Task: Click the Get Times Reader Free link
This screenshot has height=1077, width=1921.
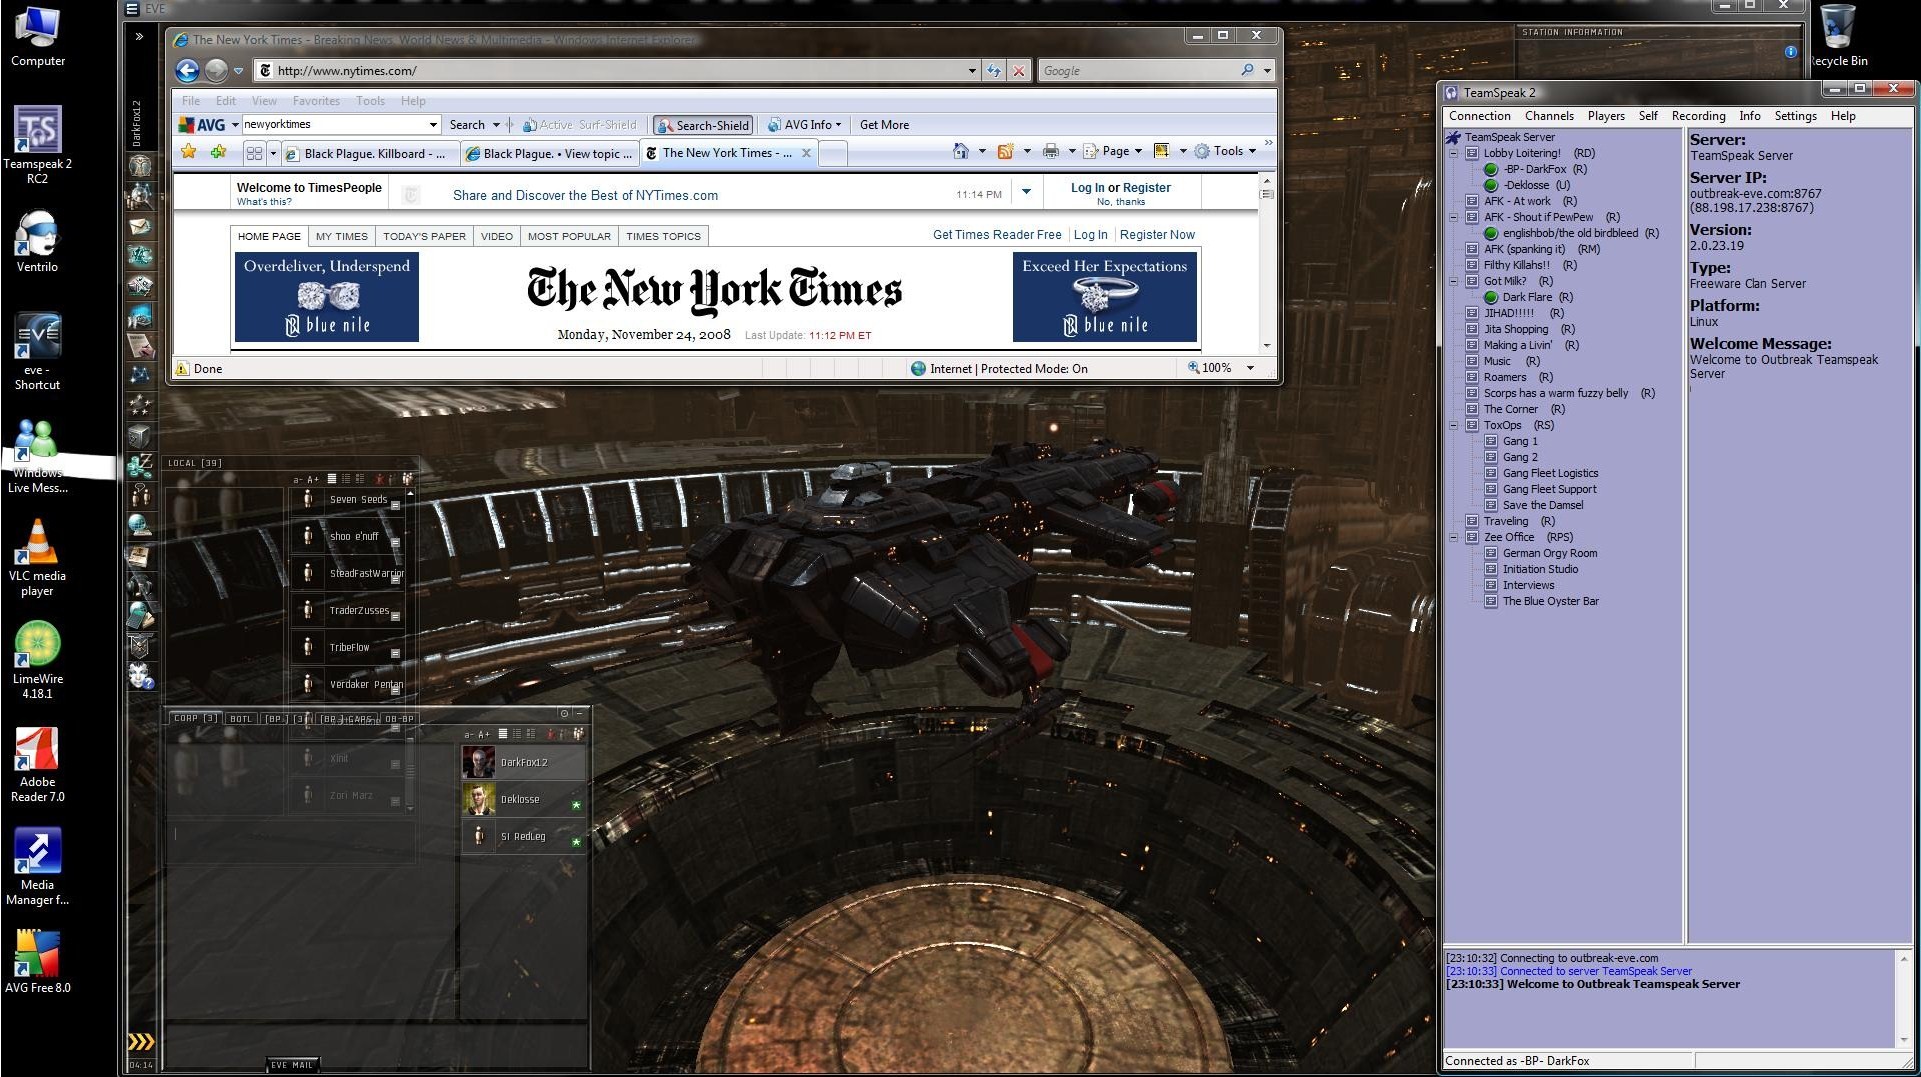Action: click(x=996, y=235)
